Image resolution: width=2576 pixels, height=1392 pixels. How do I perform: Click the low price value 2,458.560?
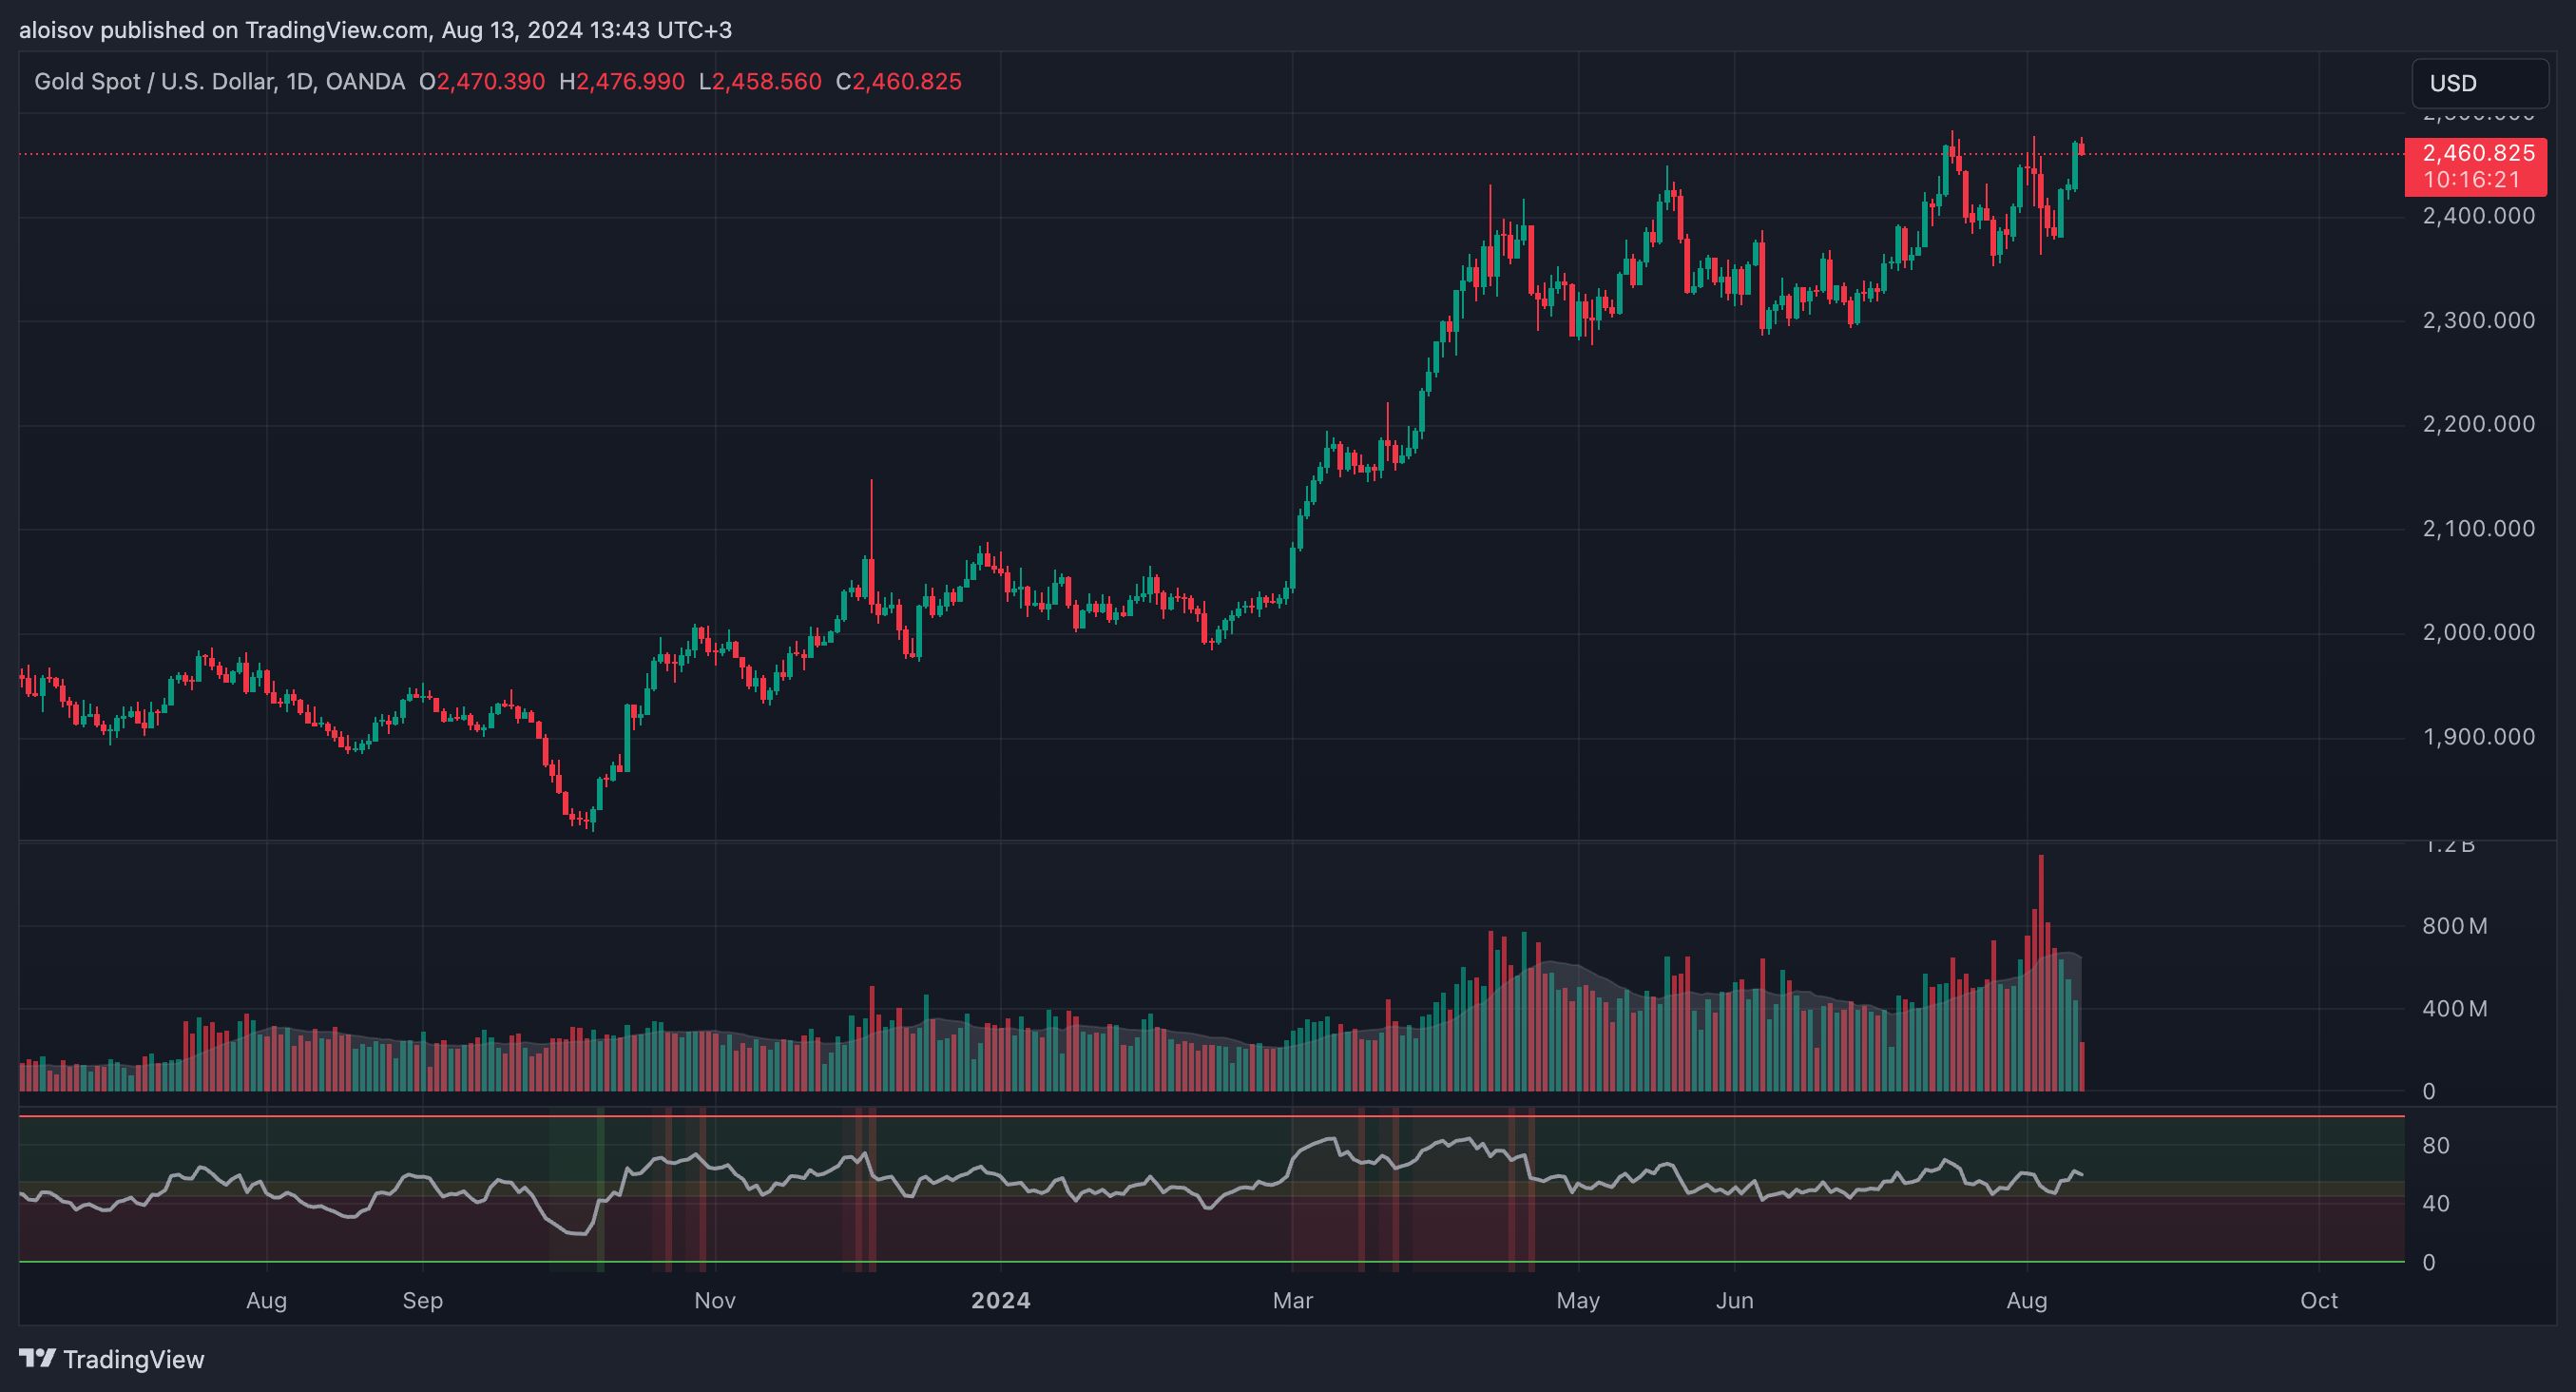[766, 82]
